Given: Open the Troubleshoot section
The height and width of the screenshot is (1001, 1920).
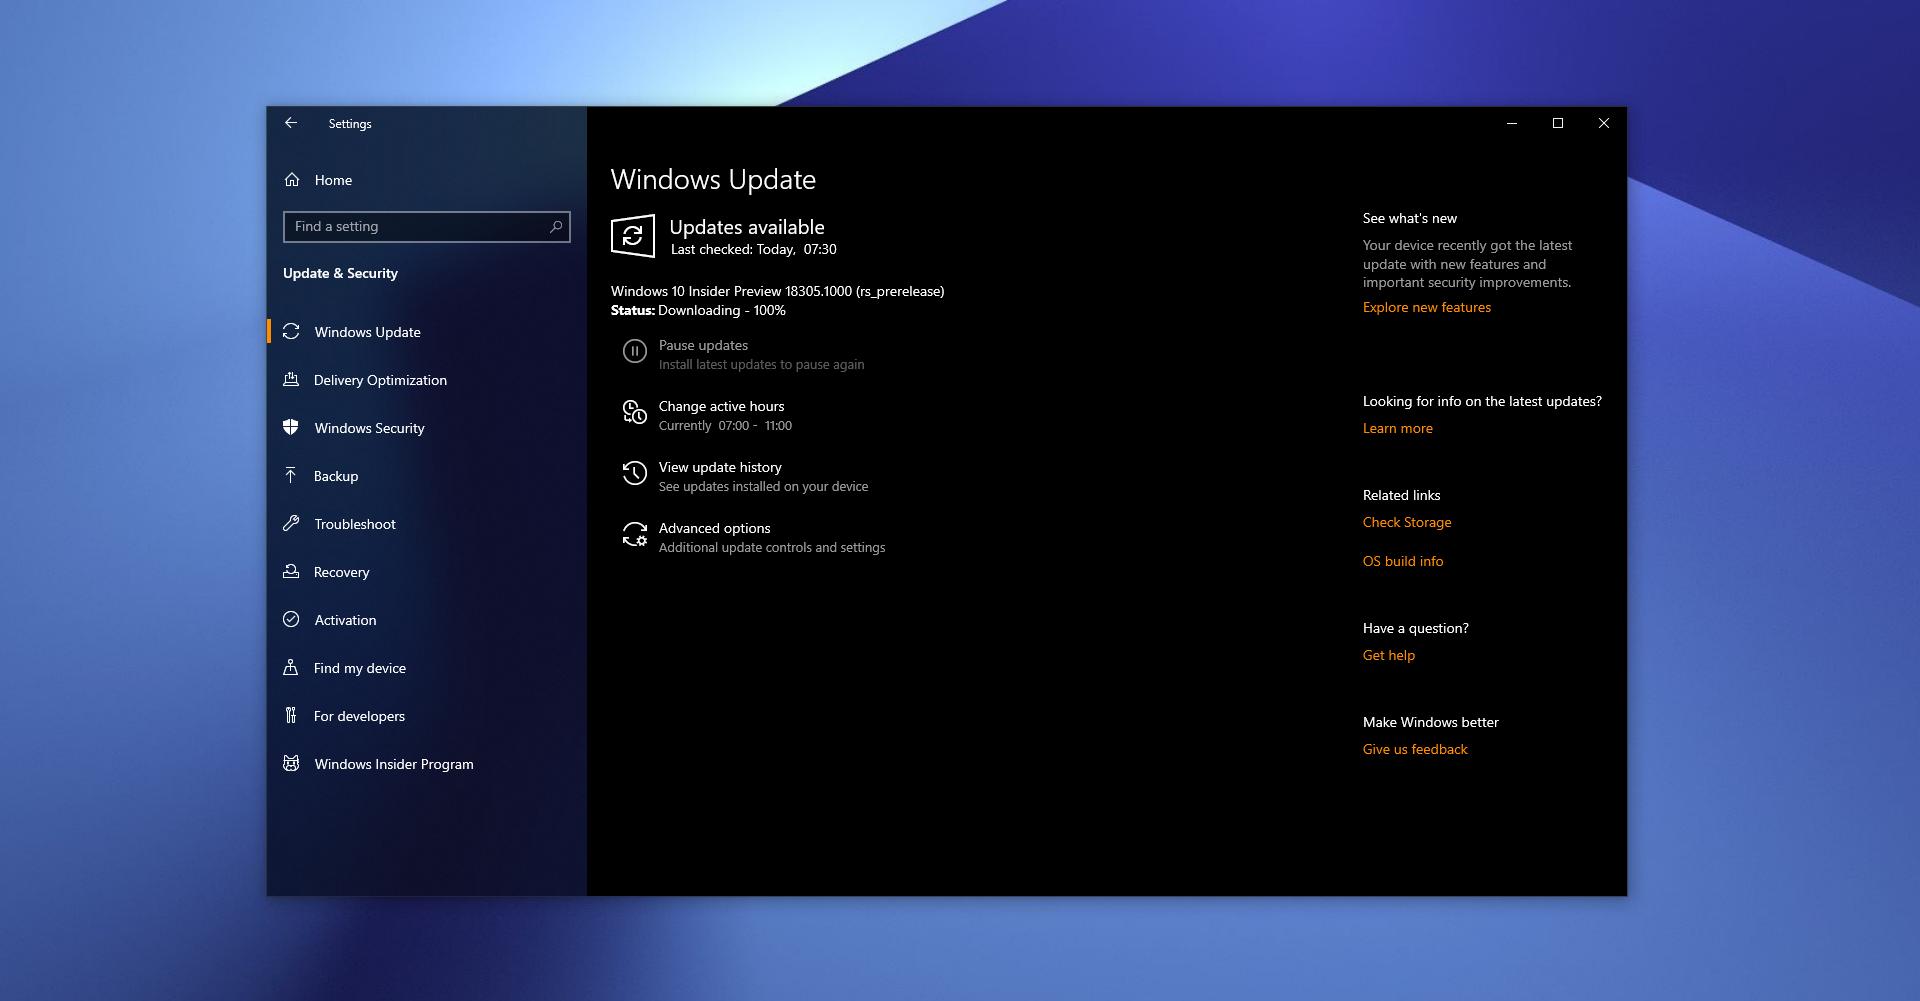Looking at the screenshot, I should pos(426,524).
